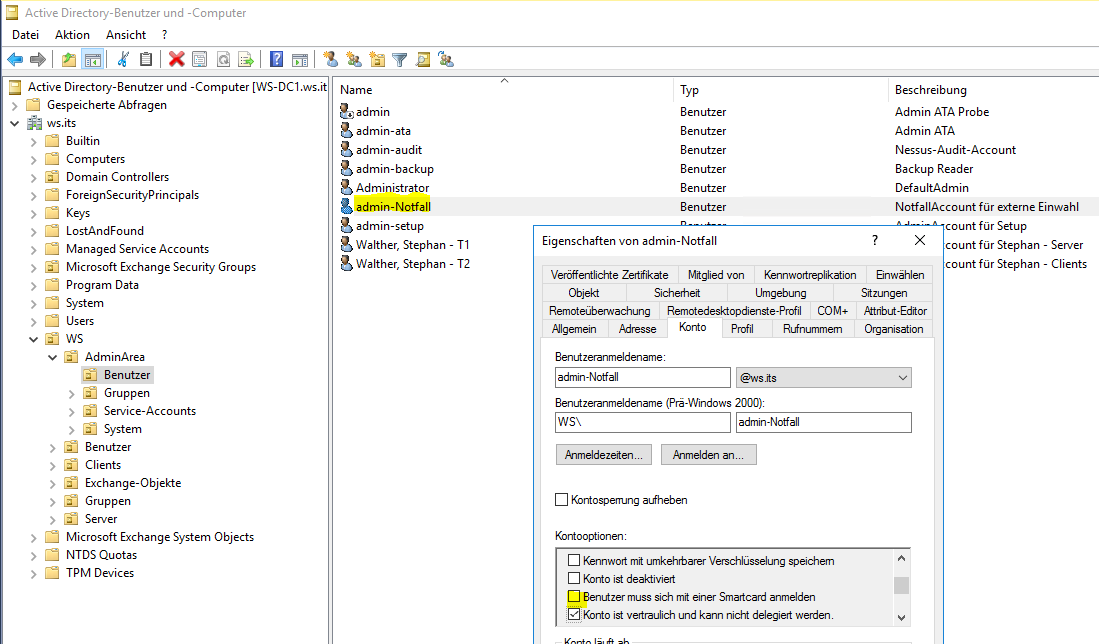This screenshot has height=644, width=1099.
Task: Uncheck Konto ist vertraulich checkbox
Action: click(x=574, y=615)
